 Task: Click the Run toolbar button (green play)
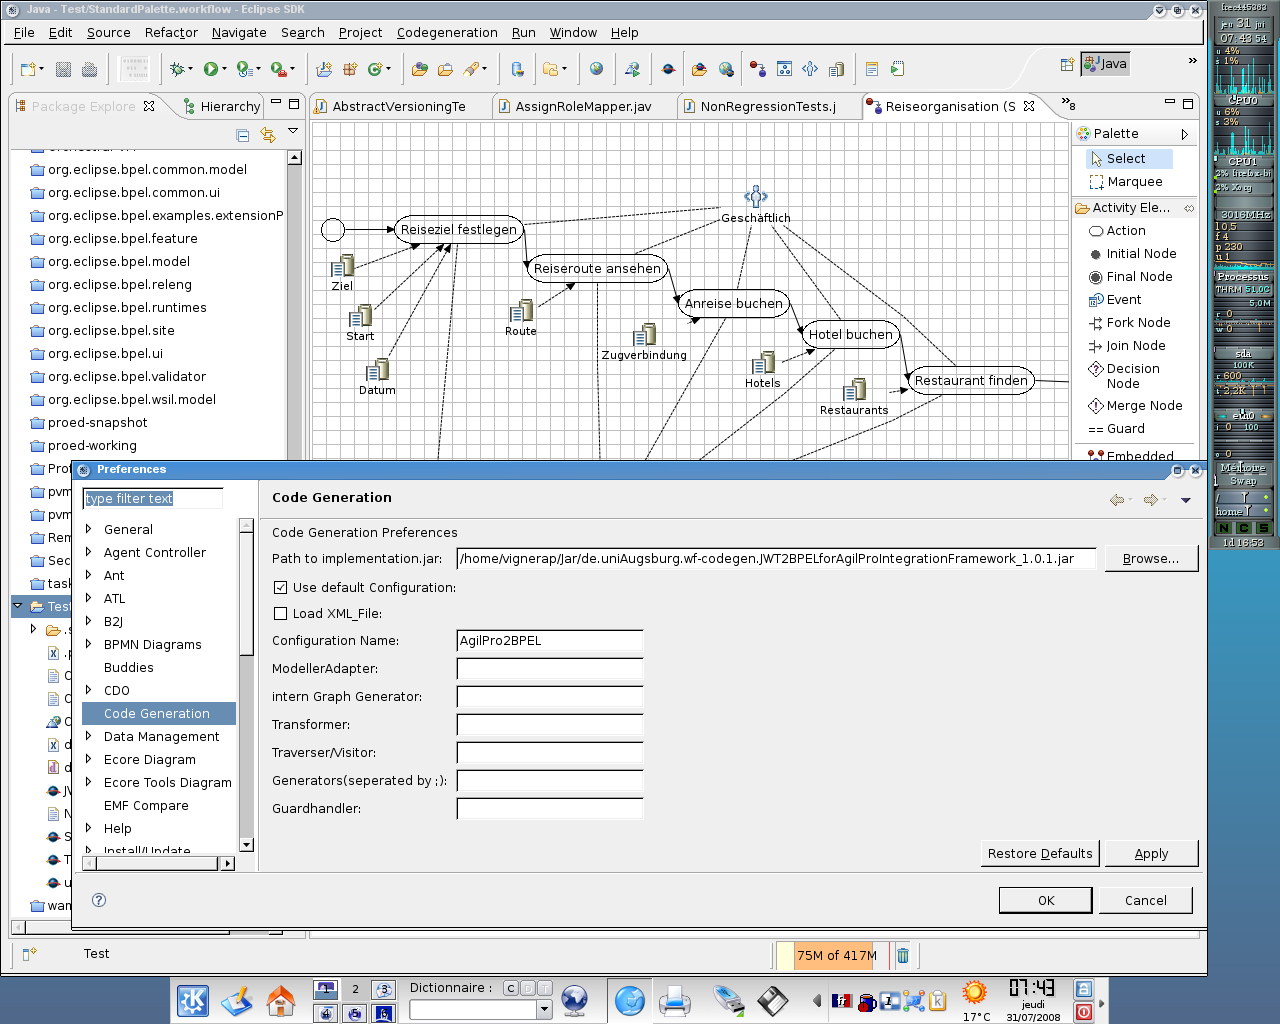coord(211,69)
